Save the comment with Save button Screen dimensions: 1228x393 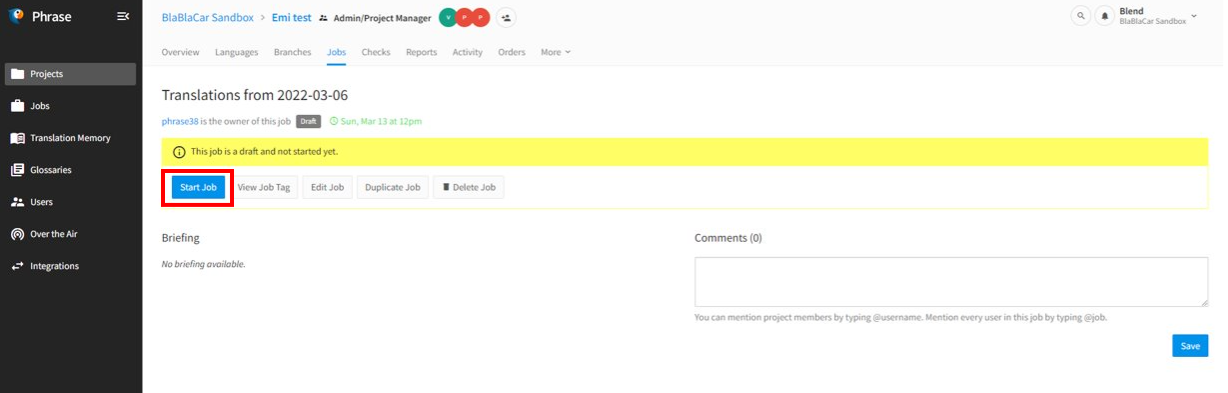1190,345
